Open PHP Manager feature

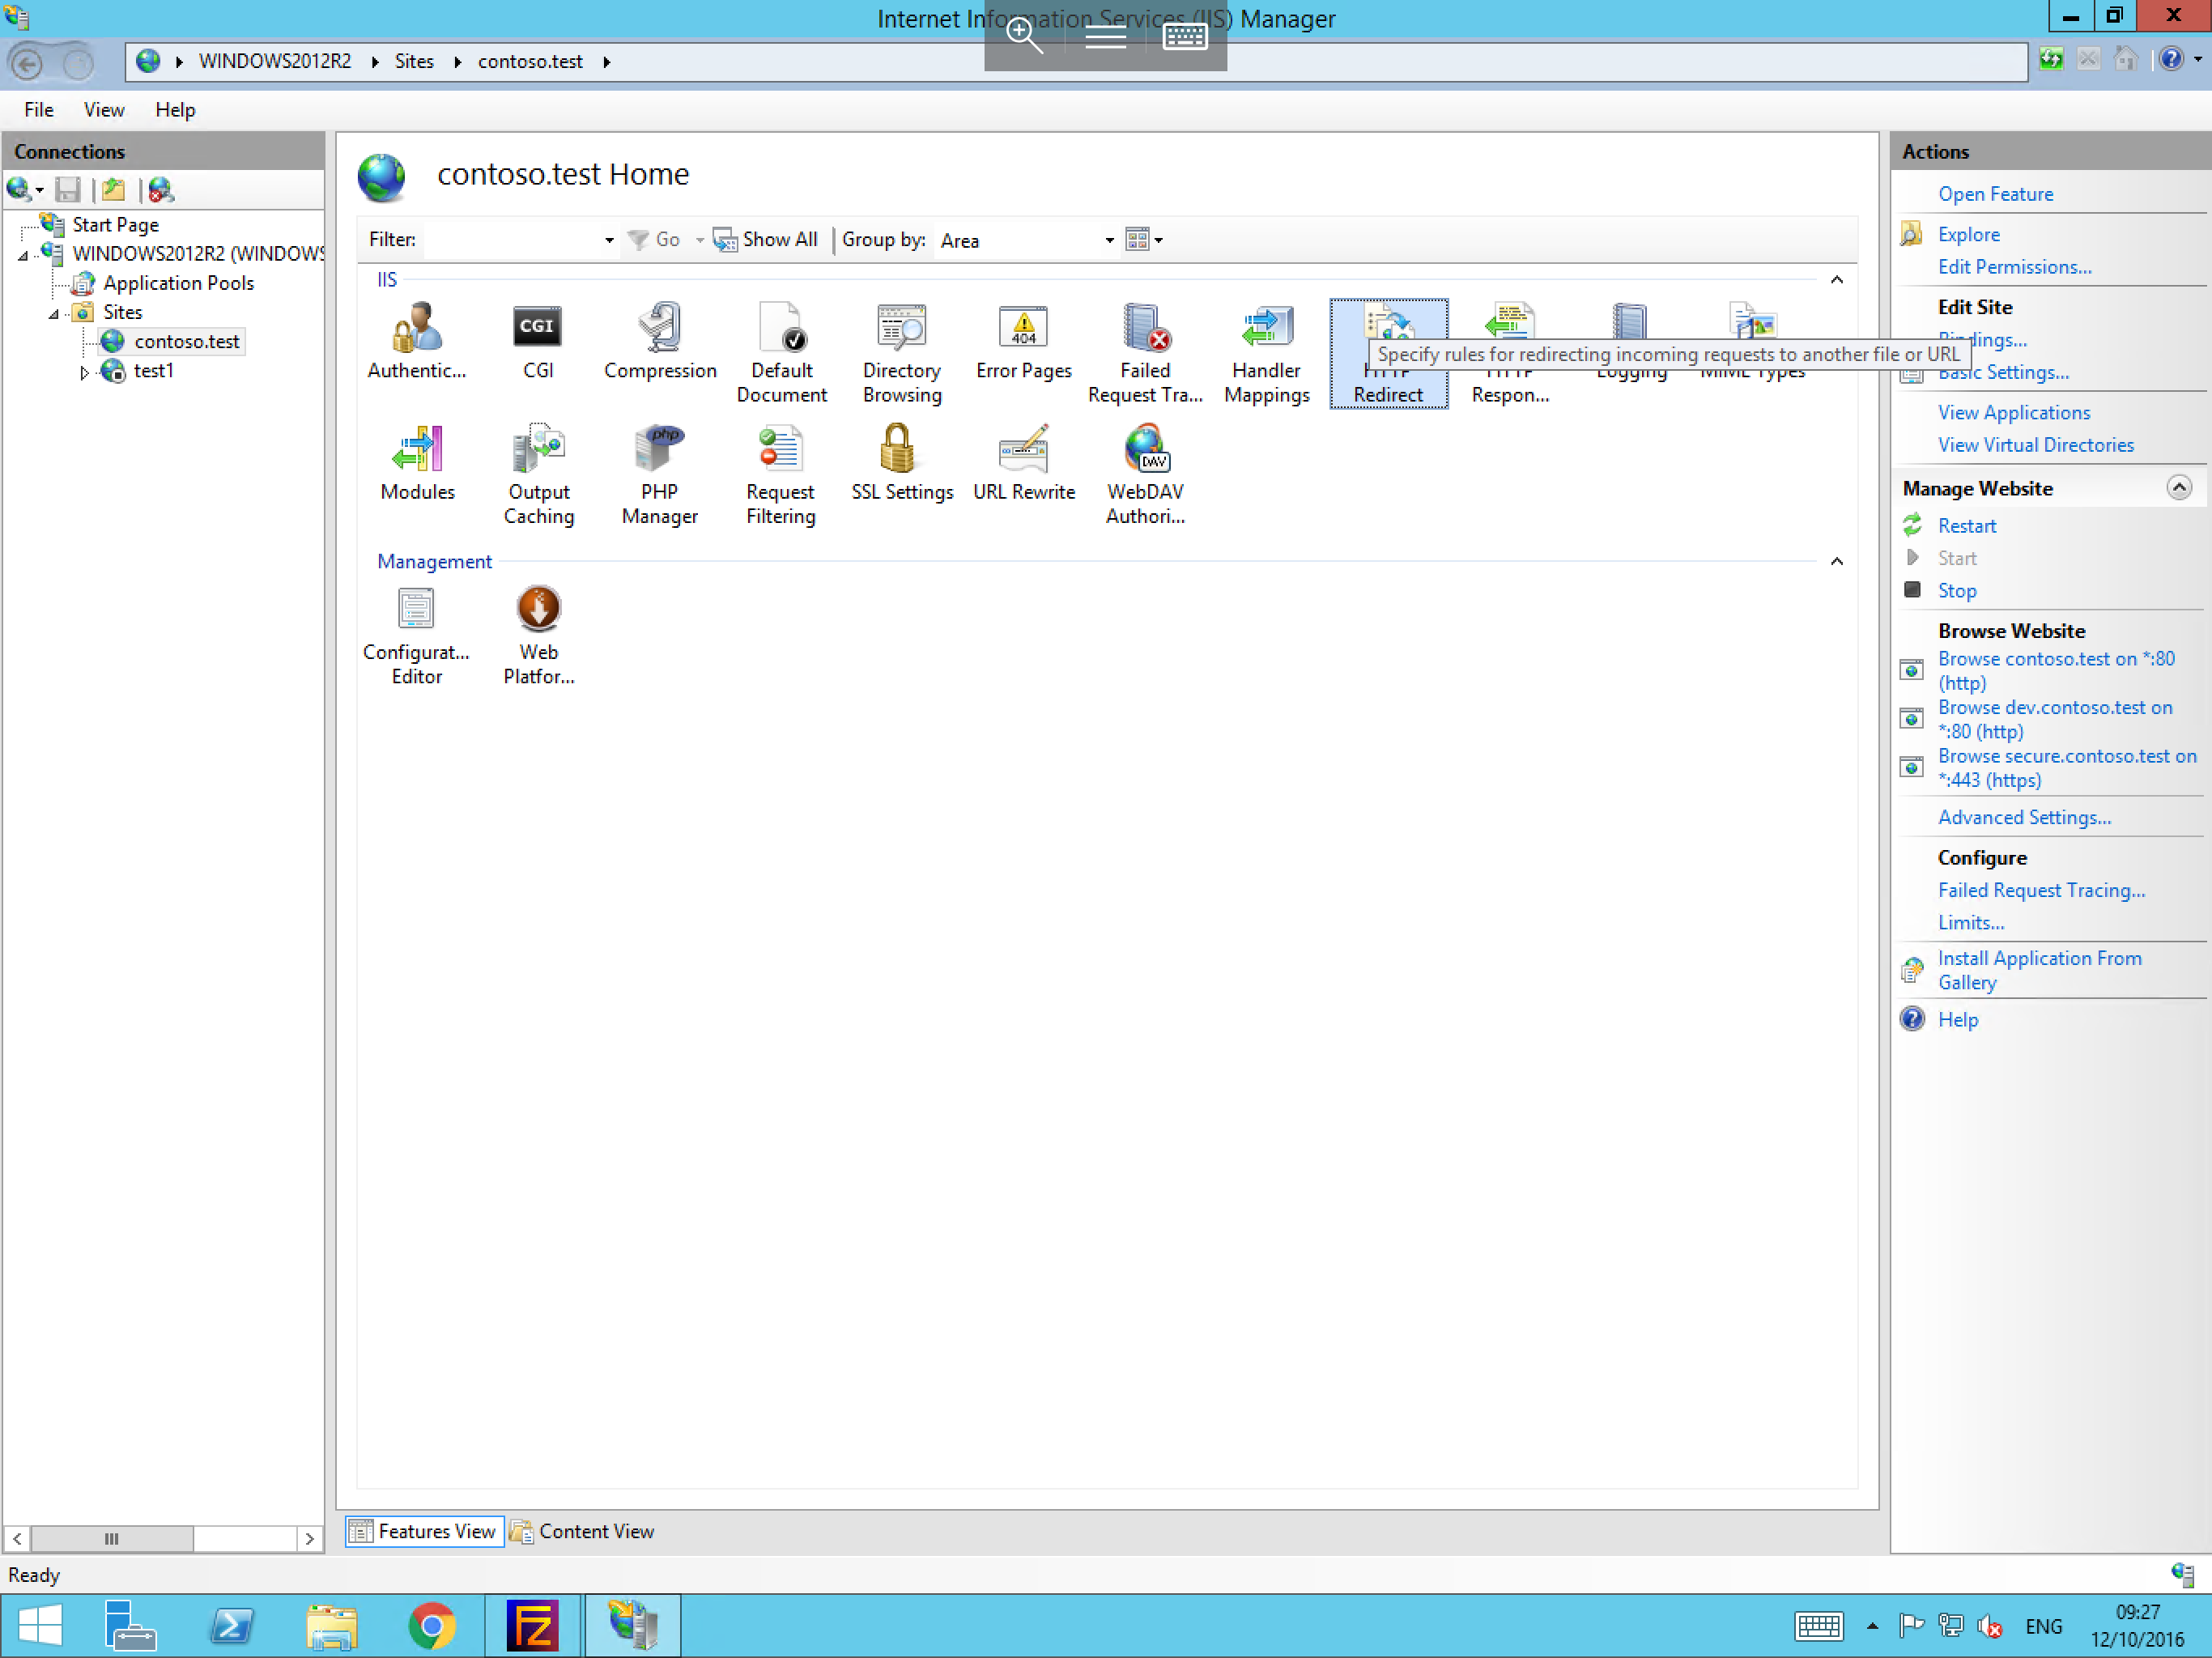[x=660, y=475]
